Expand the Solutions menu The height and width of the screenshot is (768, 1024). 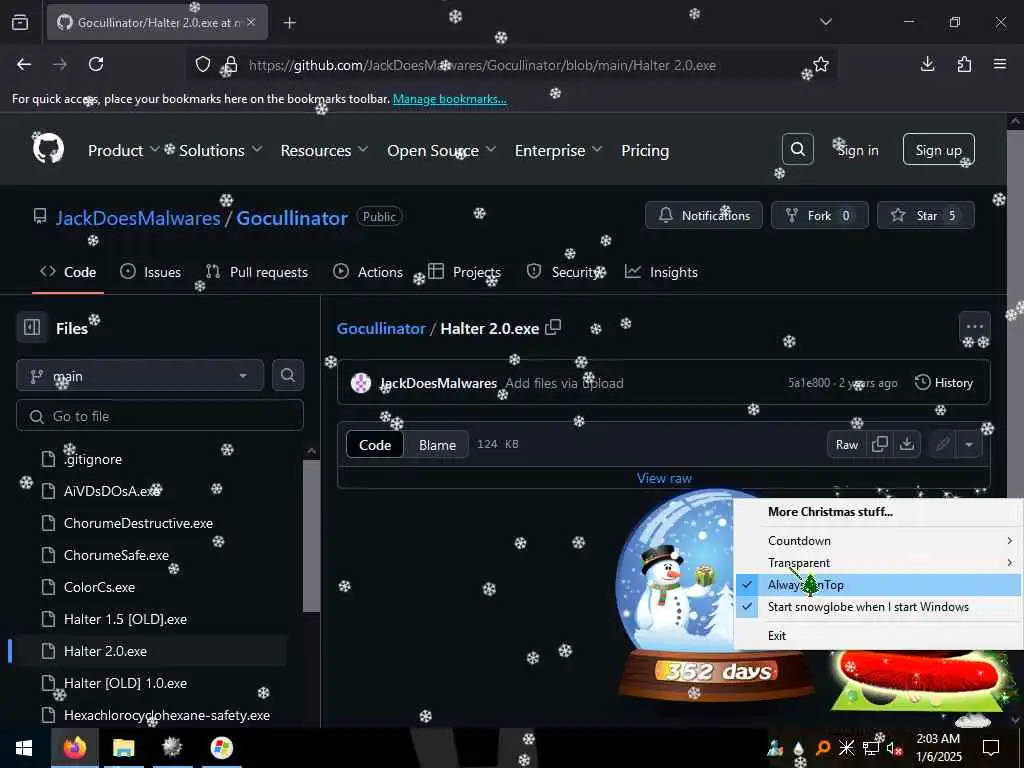click(221, 150)
